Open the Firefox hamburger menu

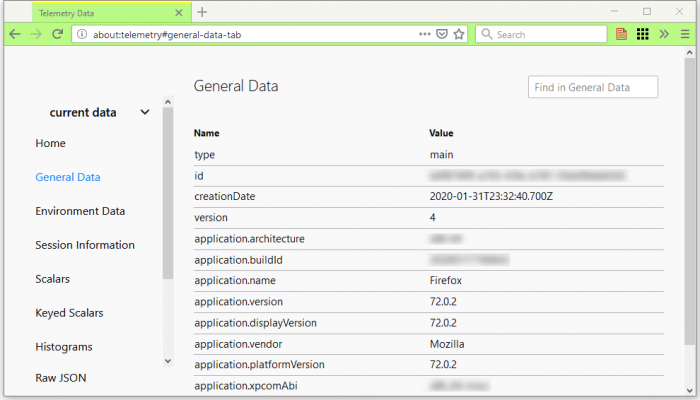[685, 34]
